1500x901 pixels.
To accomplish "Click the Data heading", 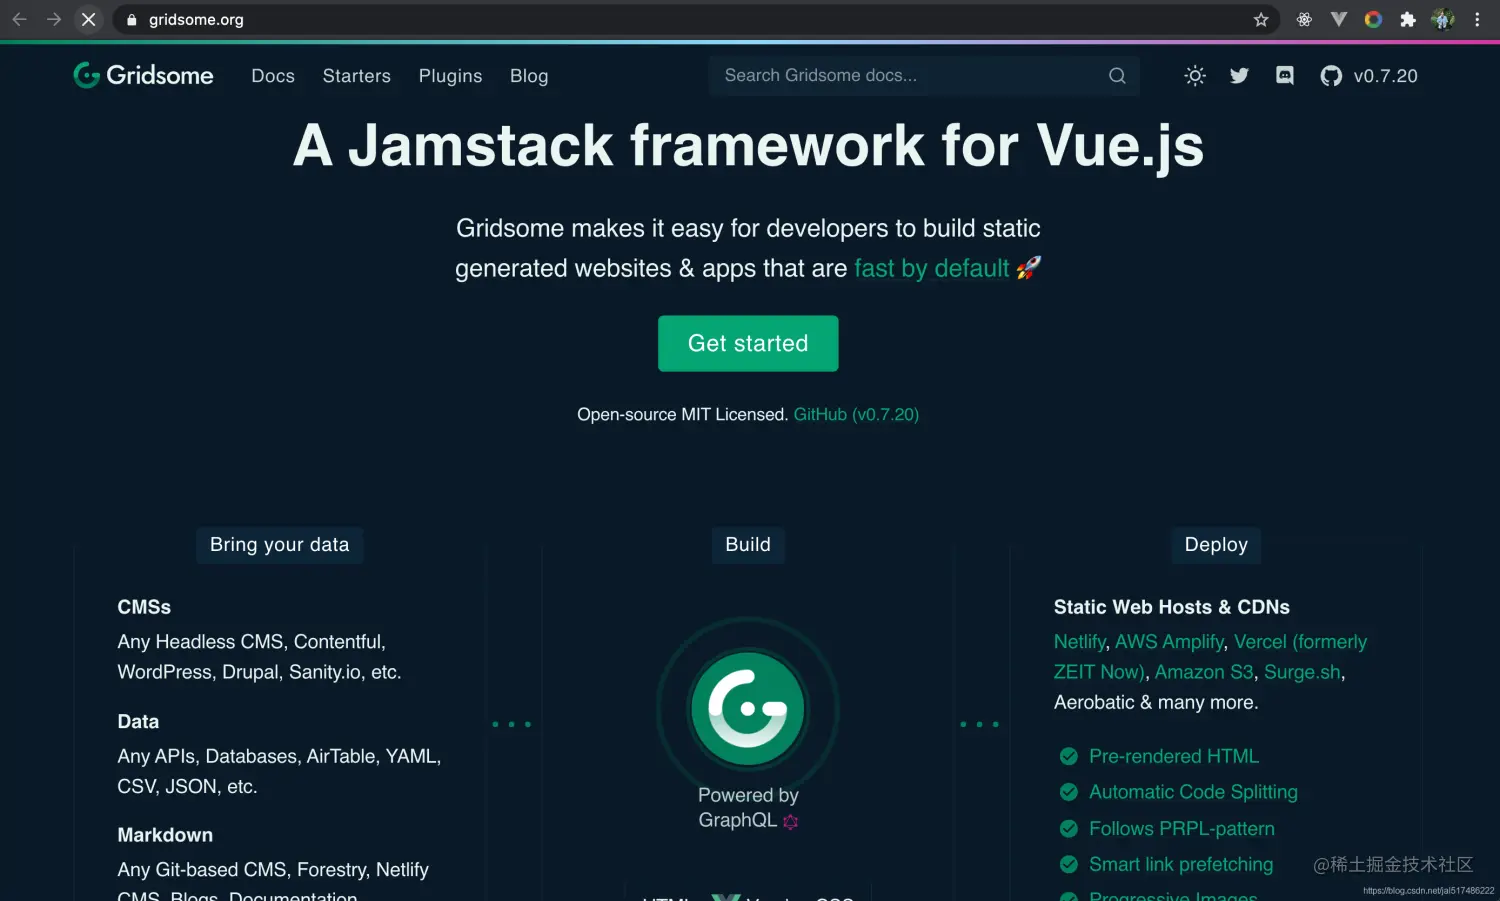I will pos(138,722).
